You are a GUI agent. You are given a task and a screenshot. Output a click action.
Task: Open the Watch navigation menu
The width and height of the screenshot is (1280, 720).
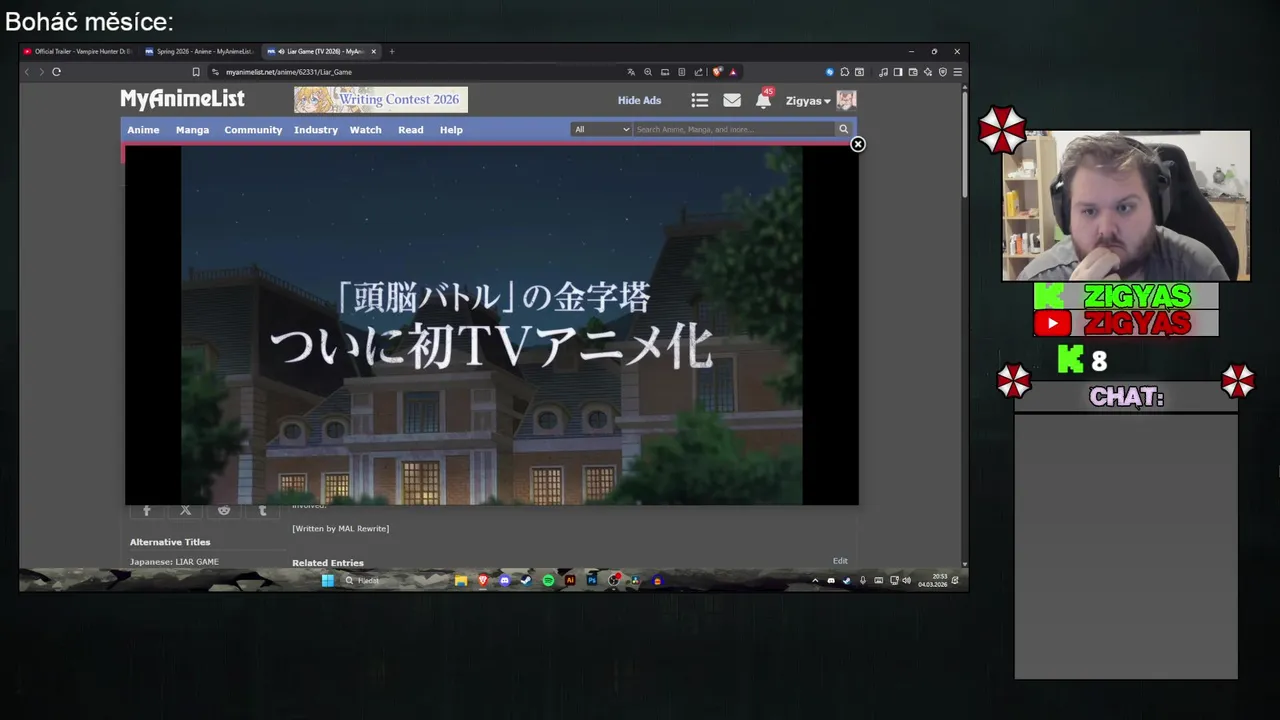tap(365, 130)
